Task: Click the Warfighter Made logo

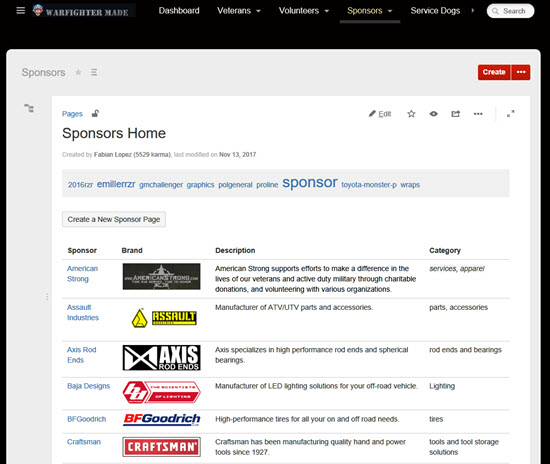Action: pyautogui.click(x=84, y=11)
